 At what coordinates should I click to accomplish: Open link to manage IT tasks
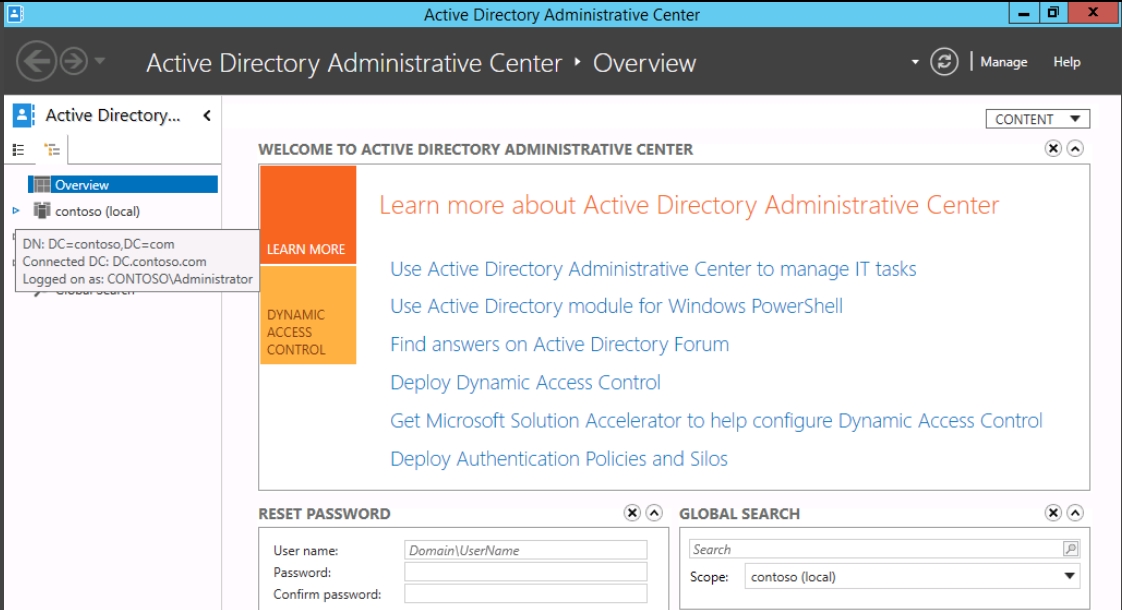[653, 269]
